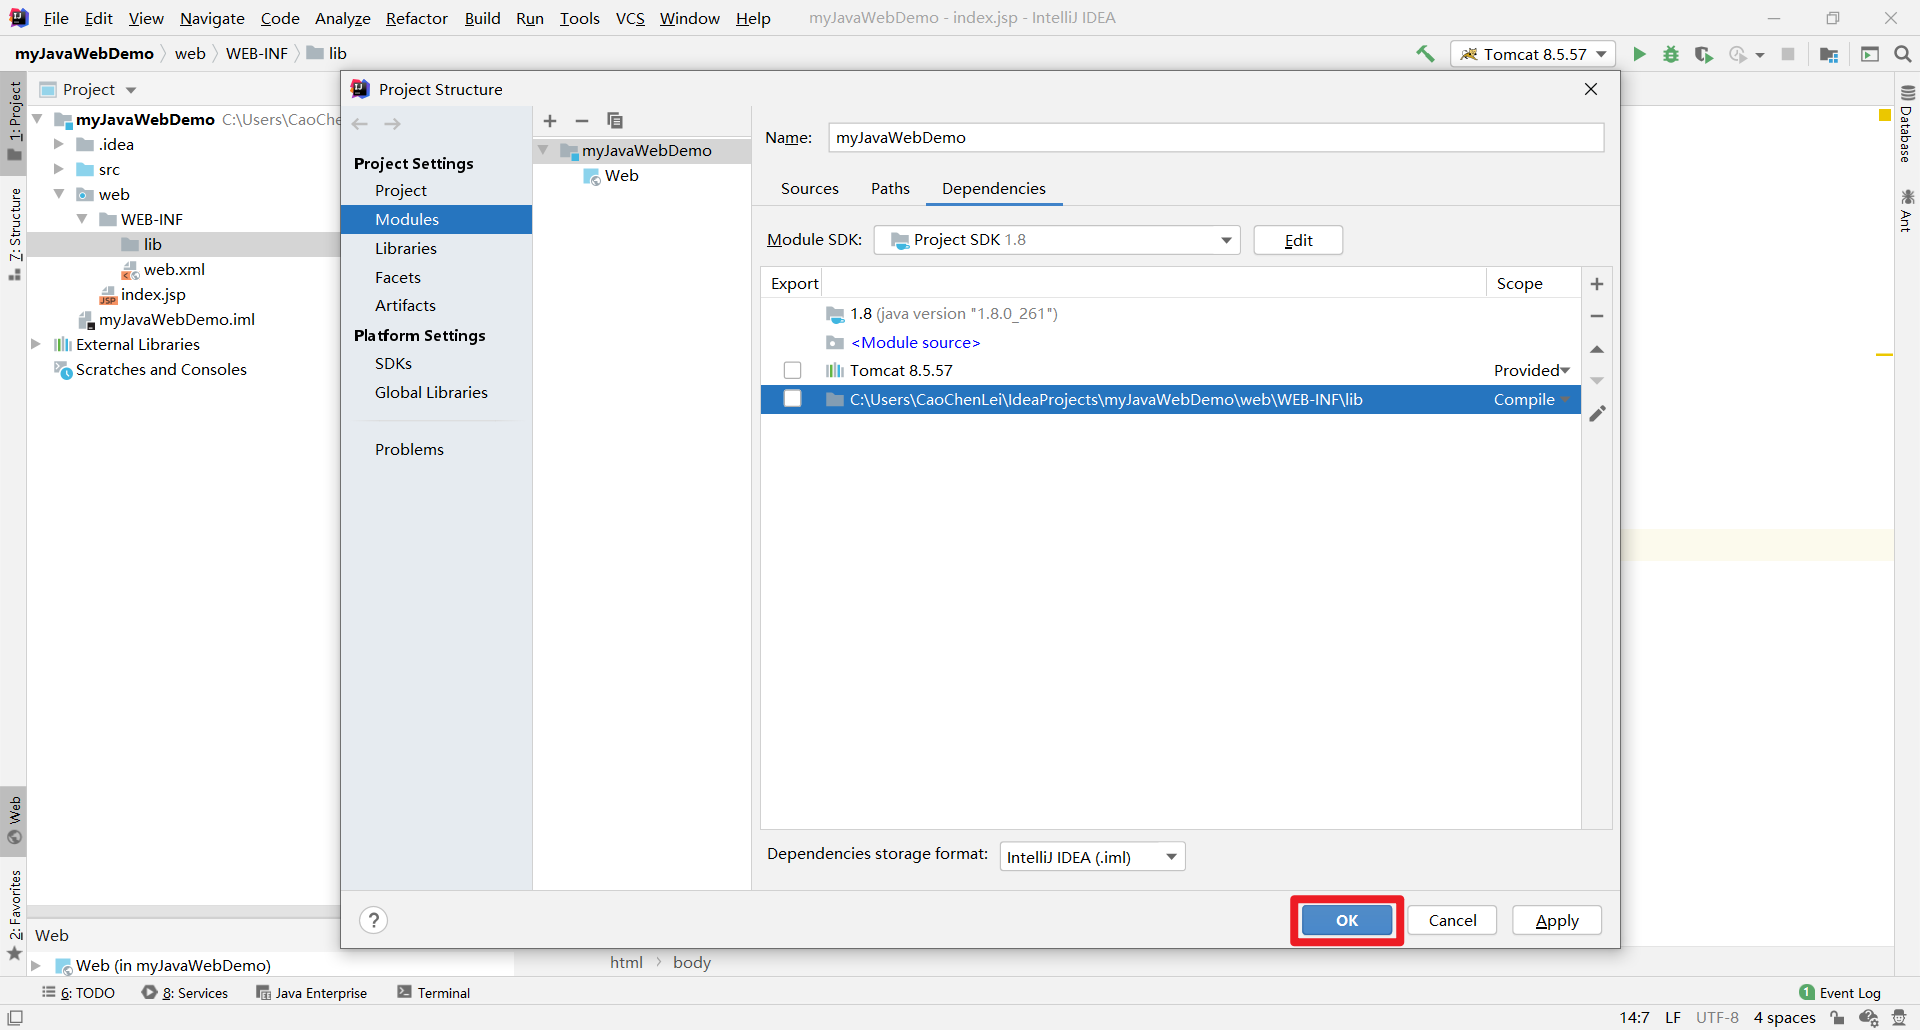Expand External Libraries node
Screen dimensions: 1920x1030
tap(36, 344)
